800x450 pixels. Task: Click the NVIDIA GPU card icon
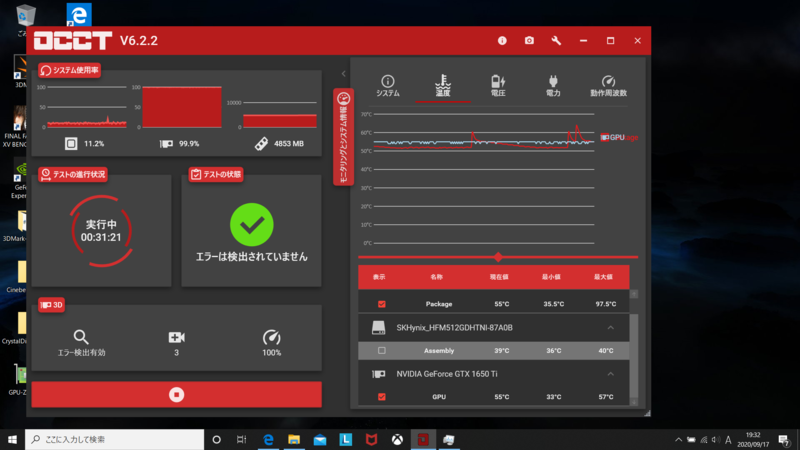379,374
